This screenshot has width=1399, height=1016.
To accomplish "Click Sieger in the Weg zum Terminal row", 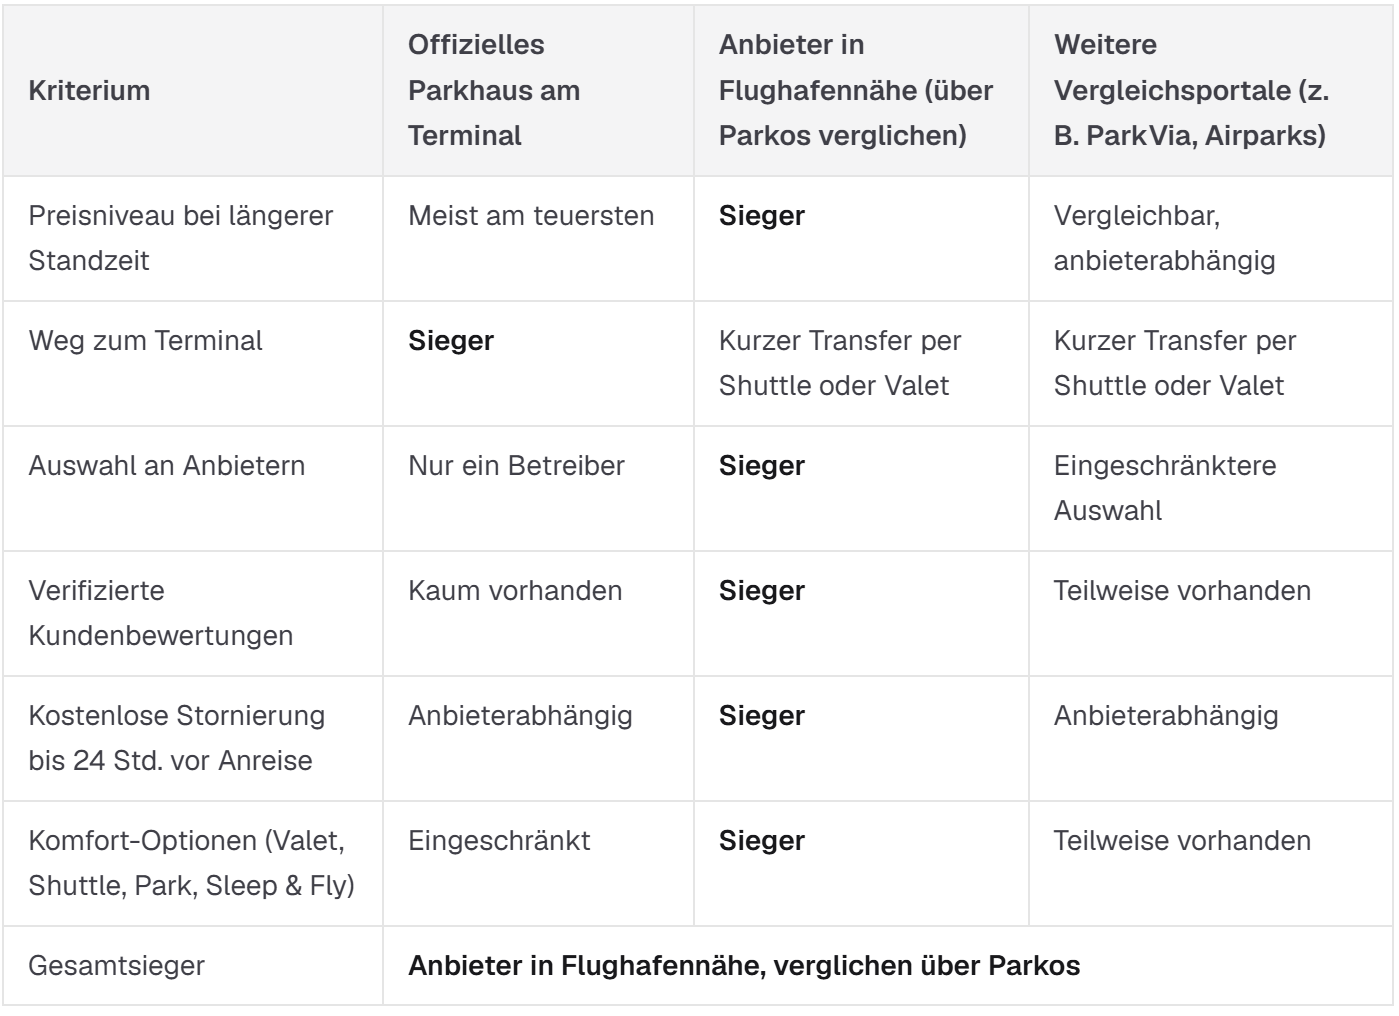I will 451,341.
